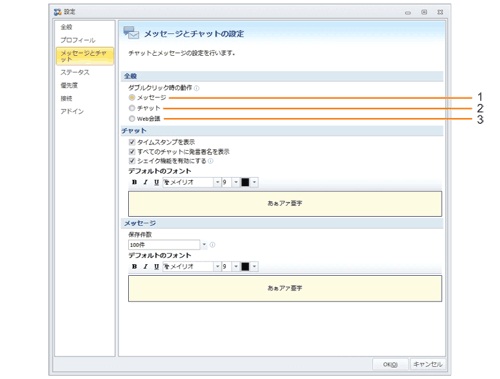Toggle the シェイク機能を有効にする checkbox
Image resolution: width=500 pixels, height=379 pixels.
coord(132,161)
